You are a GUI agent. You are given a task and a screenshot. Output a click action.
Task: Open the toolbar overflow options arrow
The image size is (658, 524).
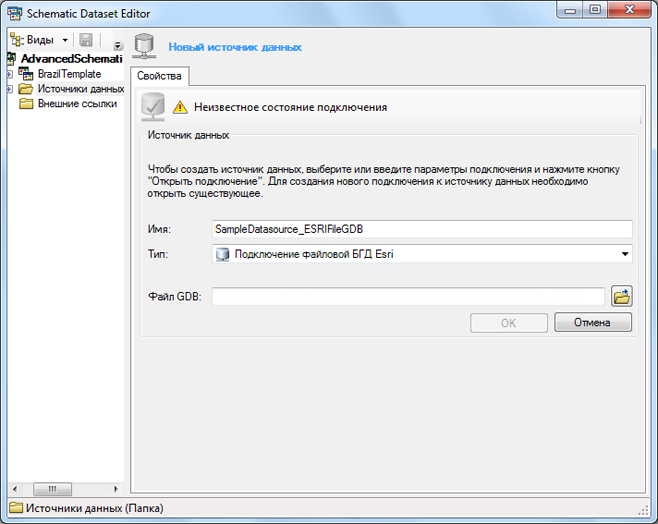click(118, 45)
